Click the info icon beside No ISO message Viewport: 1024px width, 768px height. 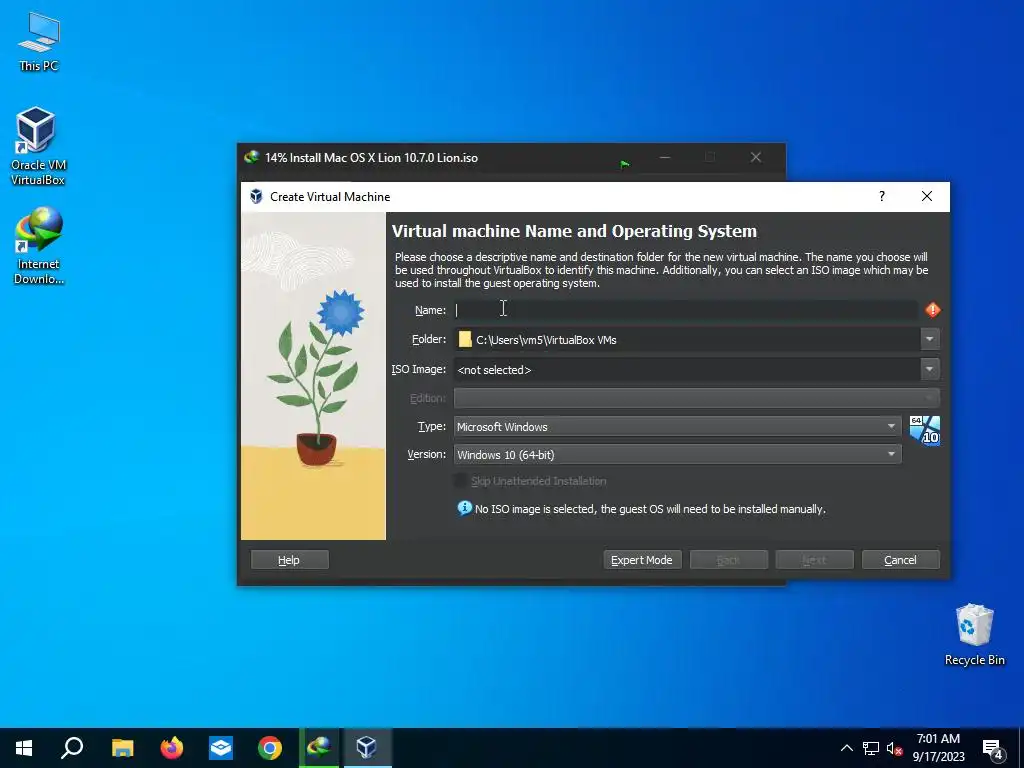464,508
